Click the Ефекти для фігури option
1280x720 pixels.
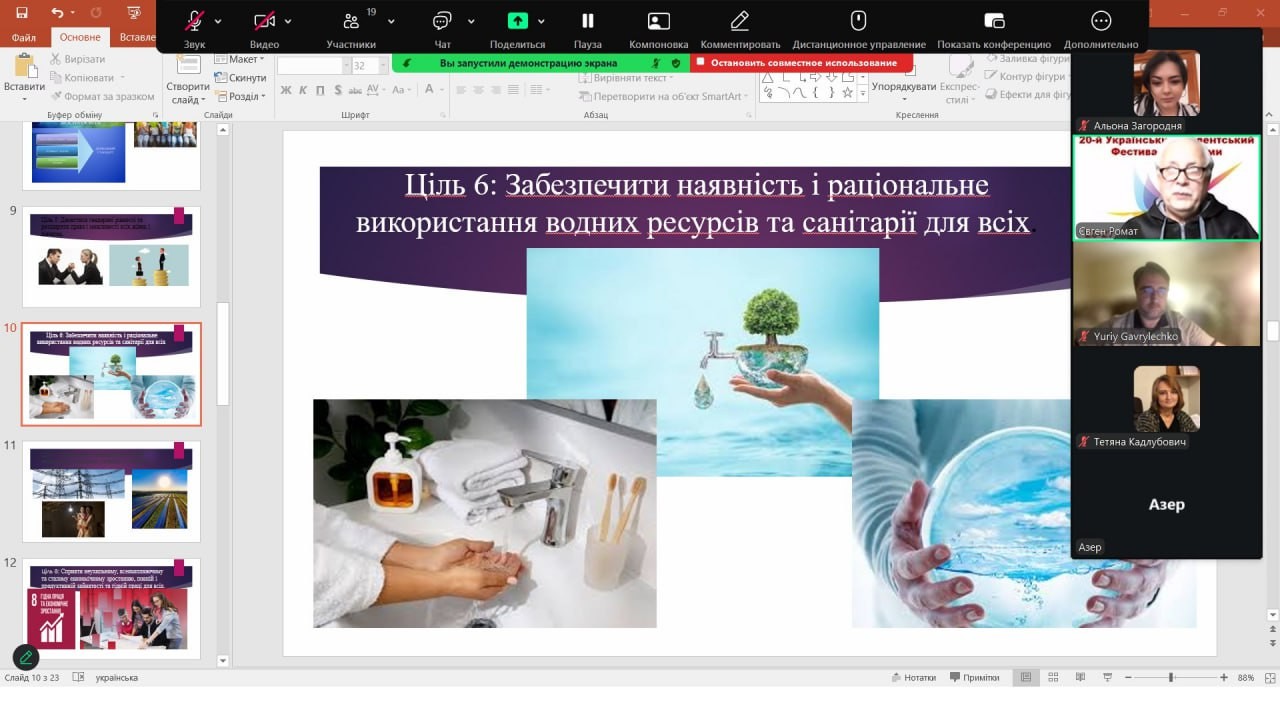coord(1029,95)
